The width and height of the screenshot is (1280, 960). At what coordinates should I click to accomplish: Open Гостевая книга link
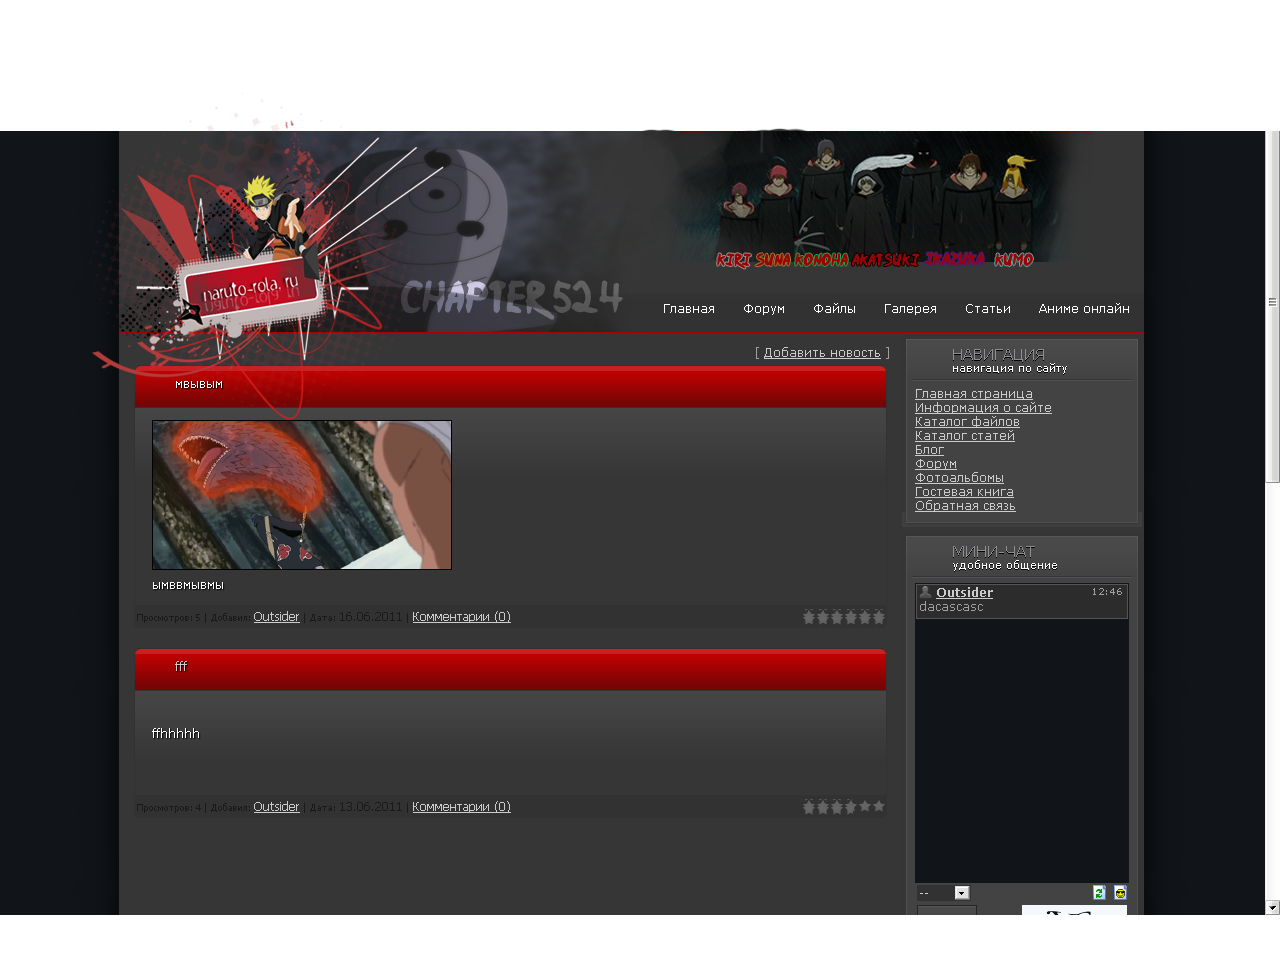tap(964, 492)
